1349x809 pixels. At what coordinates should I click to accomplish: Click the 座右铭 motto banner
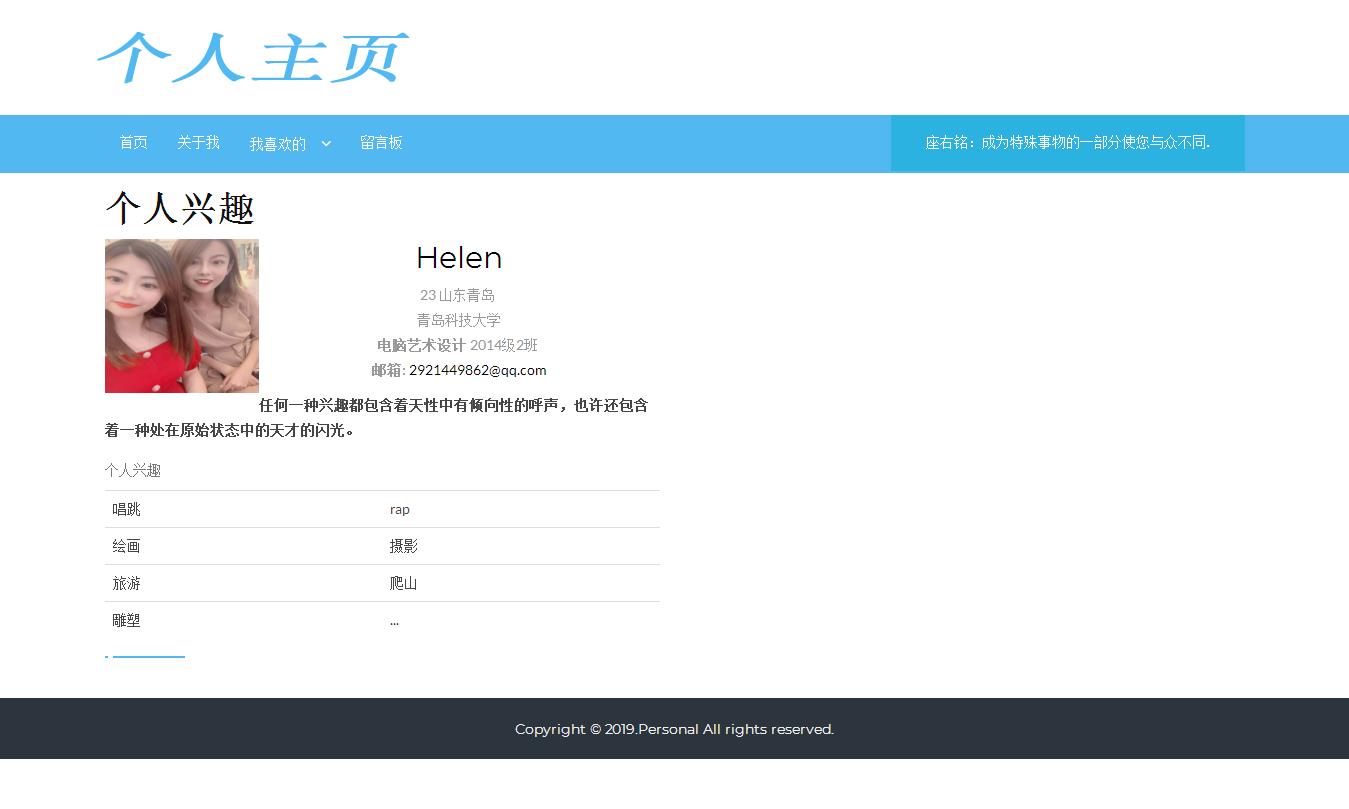tap(1067, 143)
